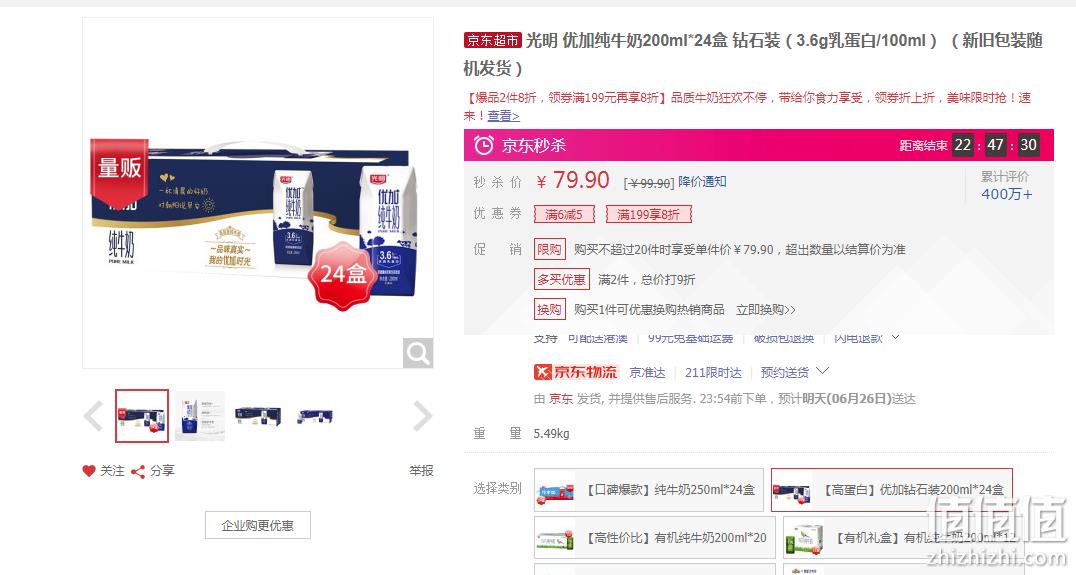Image resolution: width=1076 pixels, height=575 pixels.
Task: Expand the 预约送货 delivery options chevron
Action: pyautogui.click(x=823, y=371)
